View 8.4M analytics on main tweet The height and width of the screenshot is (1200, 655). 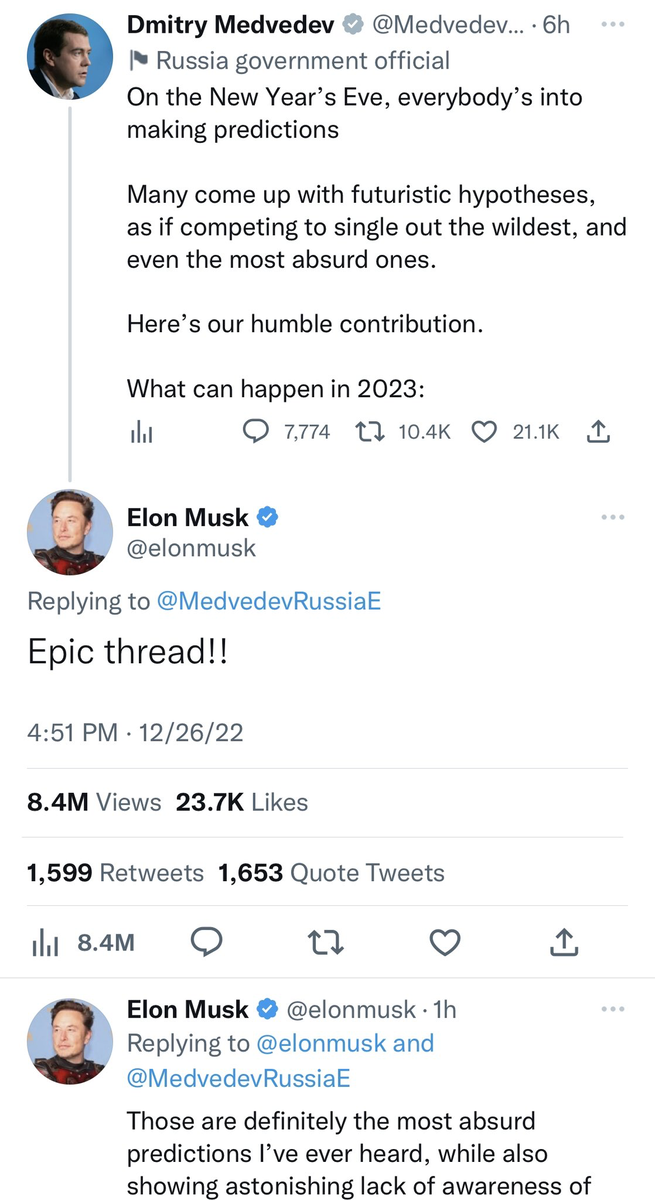[x=84, y=941]
